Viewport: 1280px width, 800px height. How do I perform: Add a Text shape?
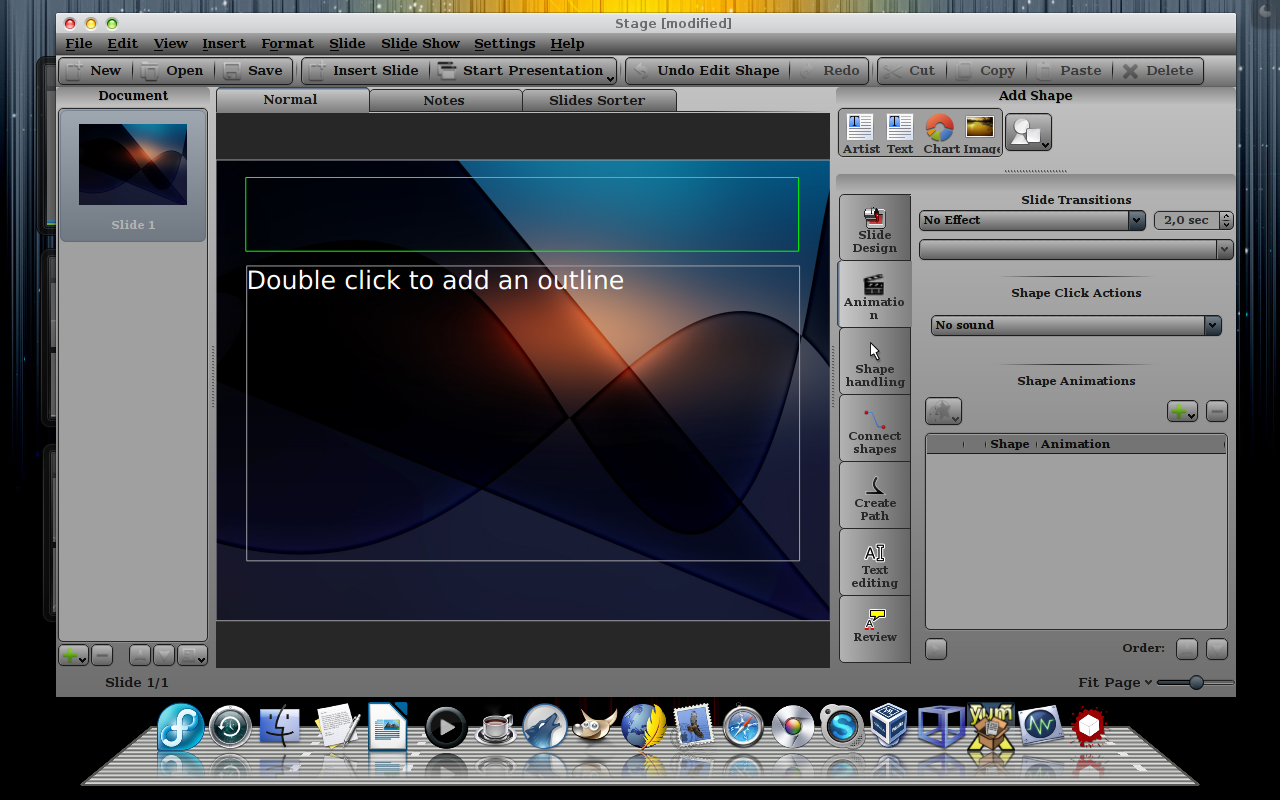pos(900,134)
